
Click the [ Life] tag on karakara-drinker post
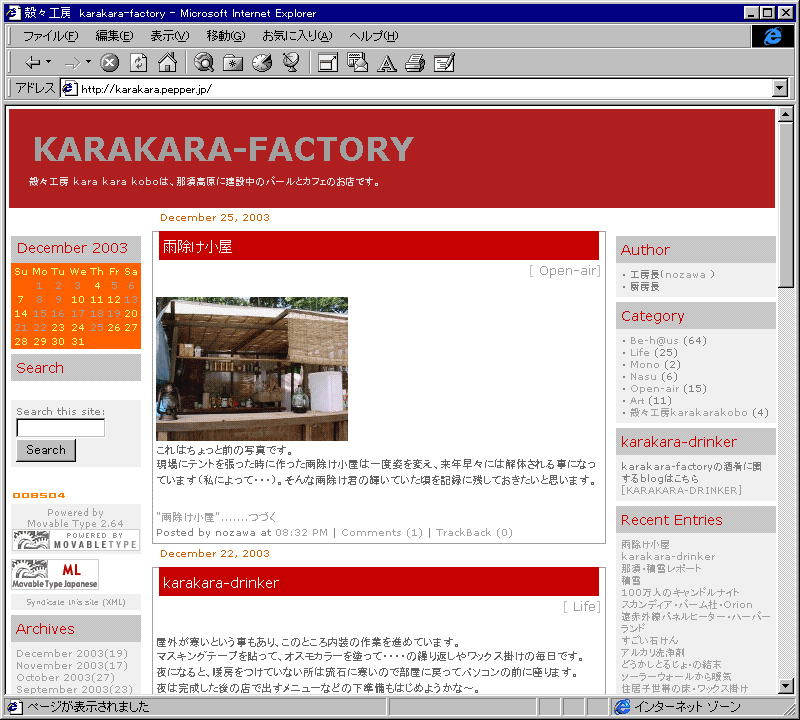(x=584, y=606)
